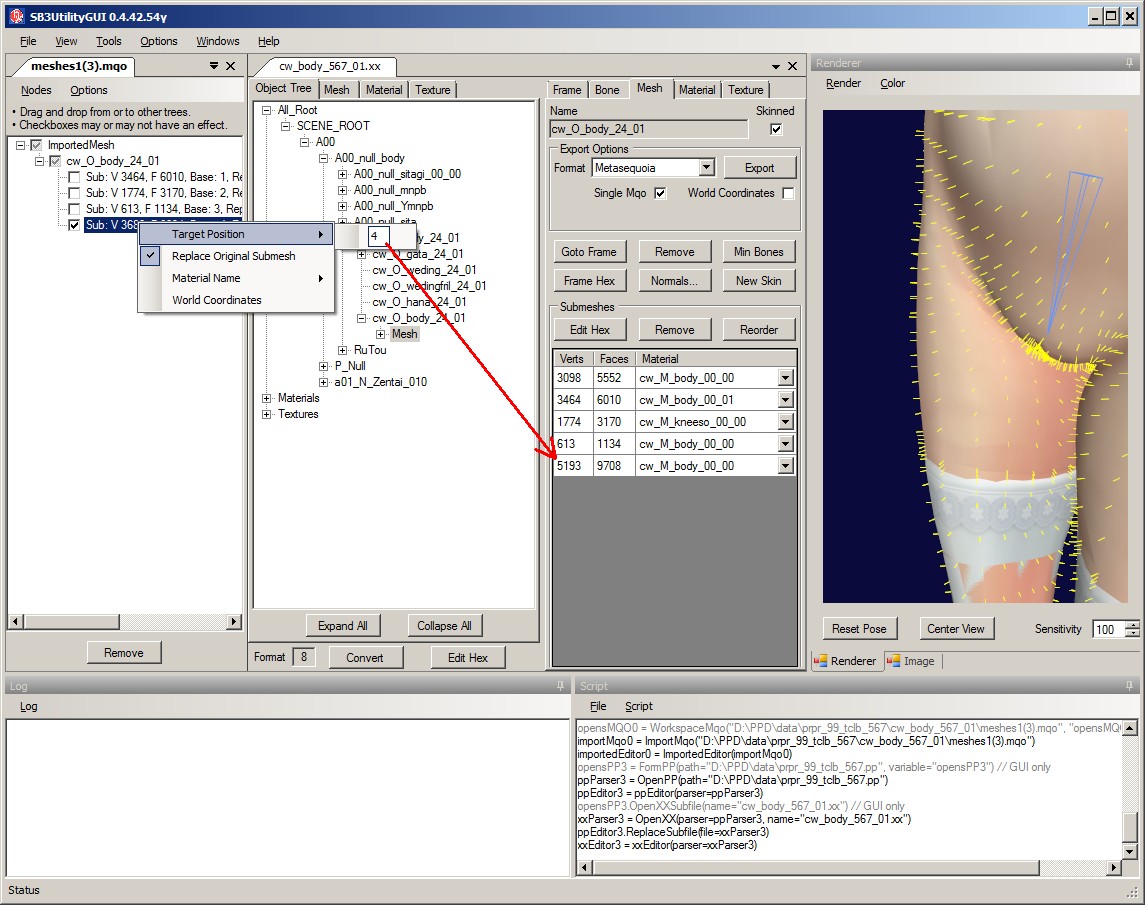The image size is (1145, 905).
Task: Click the Target Position number field
Action: point(386,236)
